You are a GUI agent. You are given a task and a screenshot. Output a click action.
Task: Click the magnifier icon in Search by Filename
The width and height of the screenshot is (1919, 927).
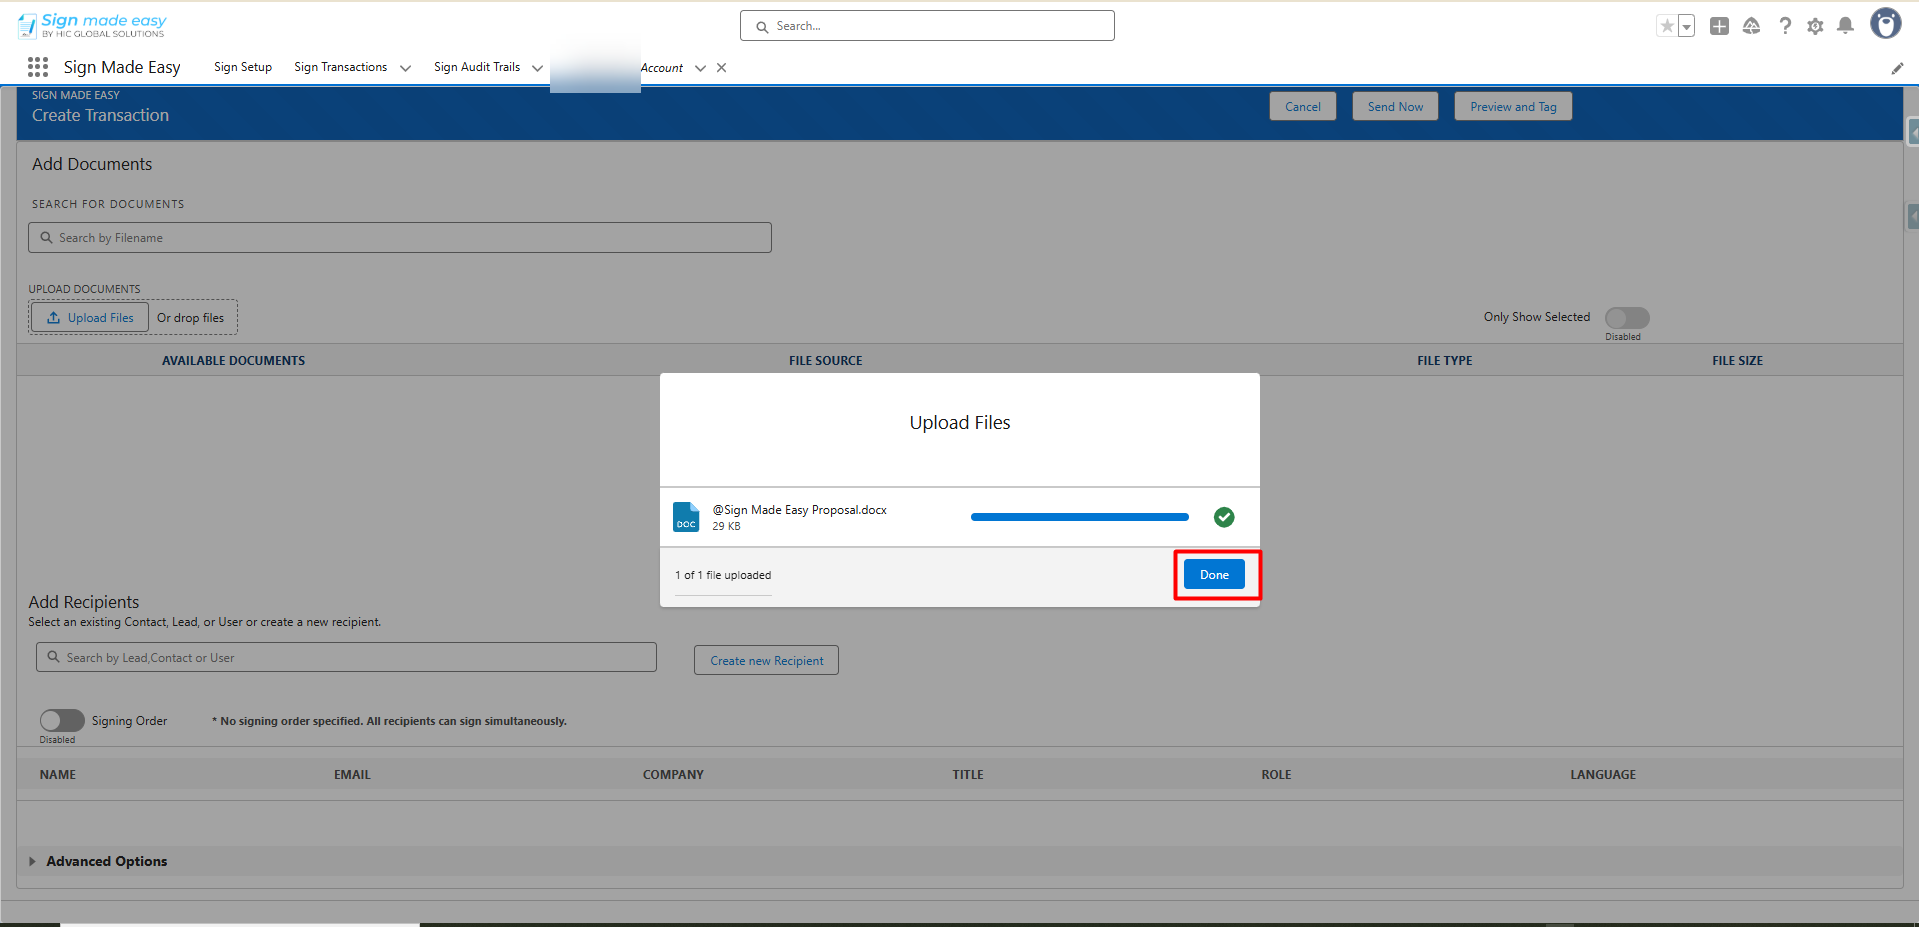point(46,238)
